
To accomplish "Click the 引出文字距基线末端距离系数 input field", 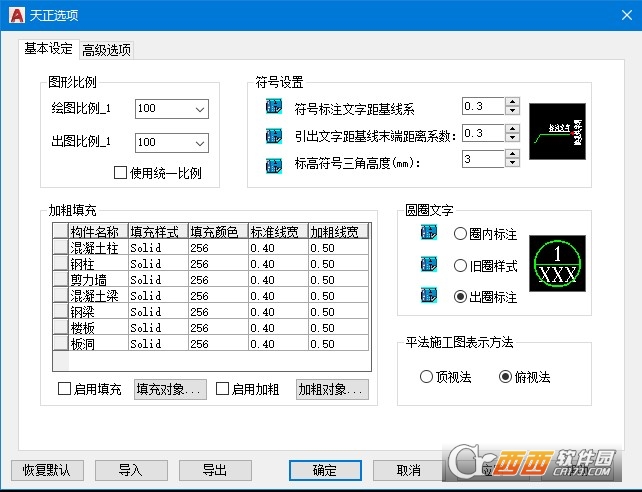I will coord(483,133).
